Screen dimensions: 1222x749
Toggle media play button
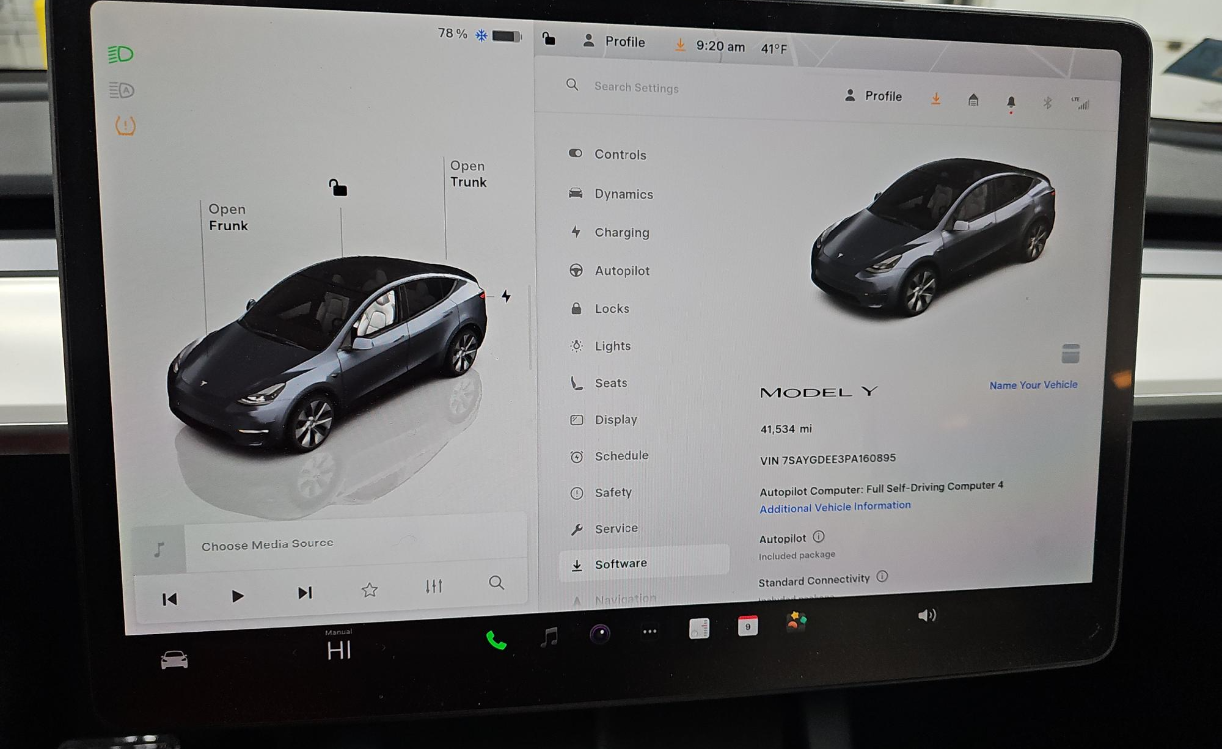point(237,596)
